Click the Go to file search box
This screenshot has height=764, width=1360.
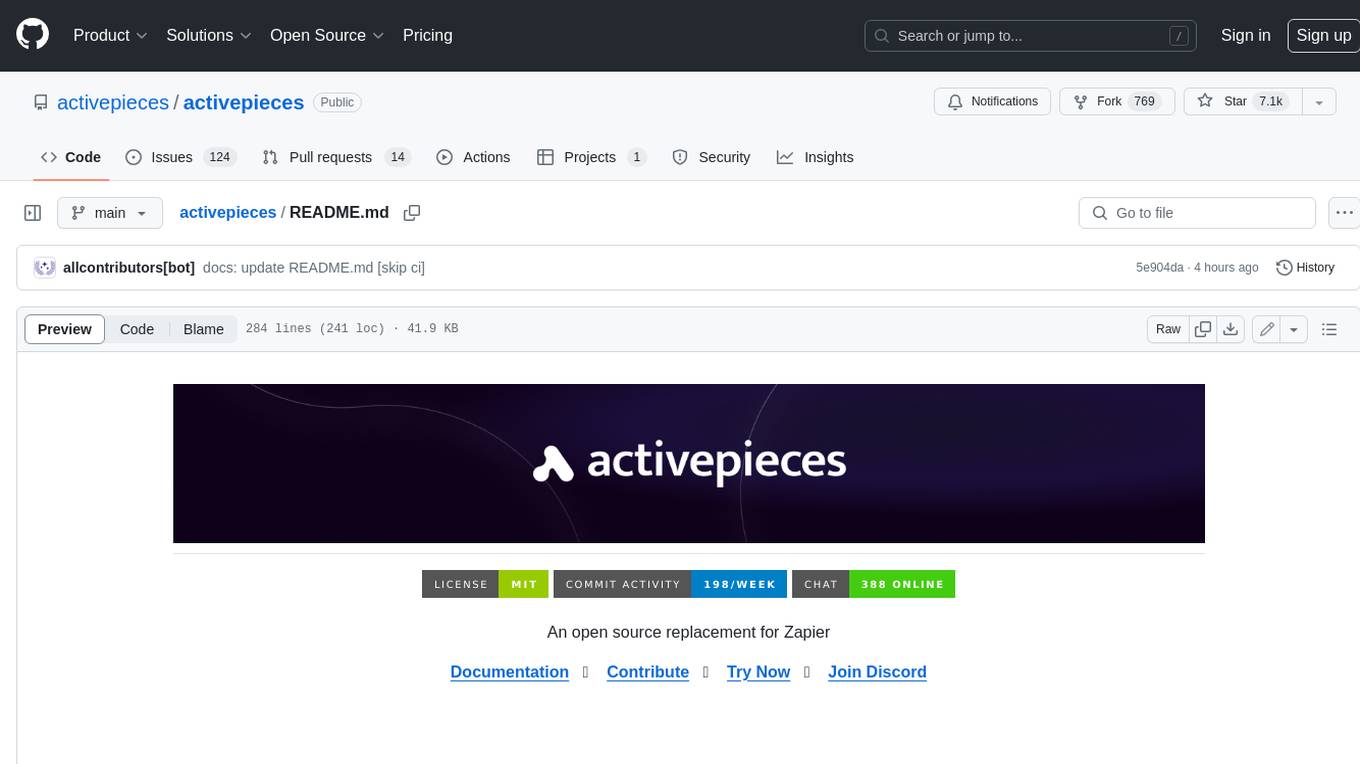pyautogui.click(x=1197, y=213)
